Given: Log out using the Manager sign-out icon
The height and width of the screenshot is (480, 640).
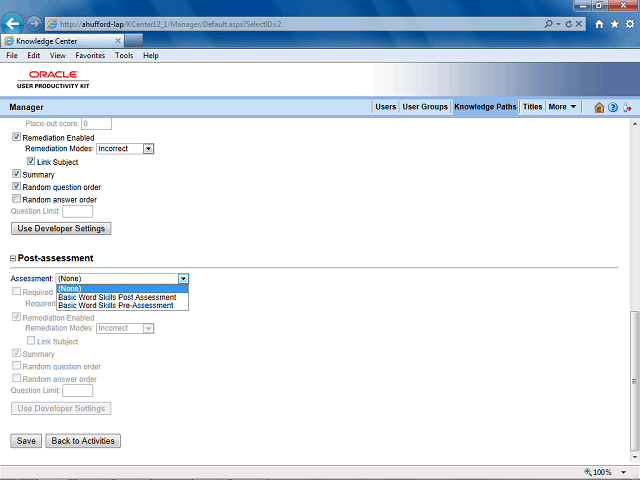Looking at the screenshot, I should pyautogui.click(x=627, y=107).
